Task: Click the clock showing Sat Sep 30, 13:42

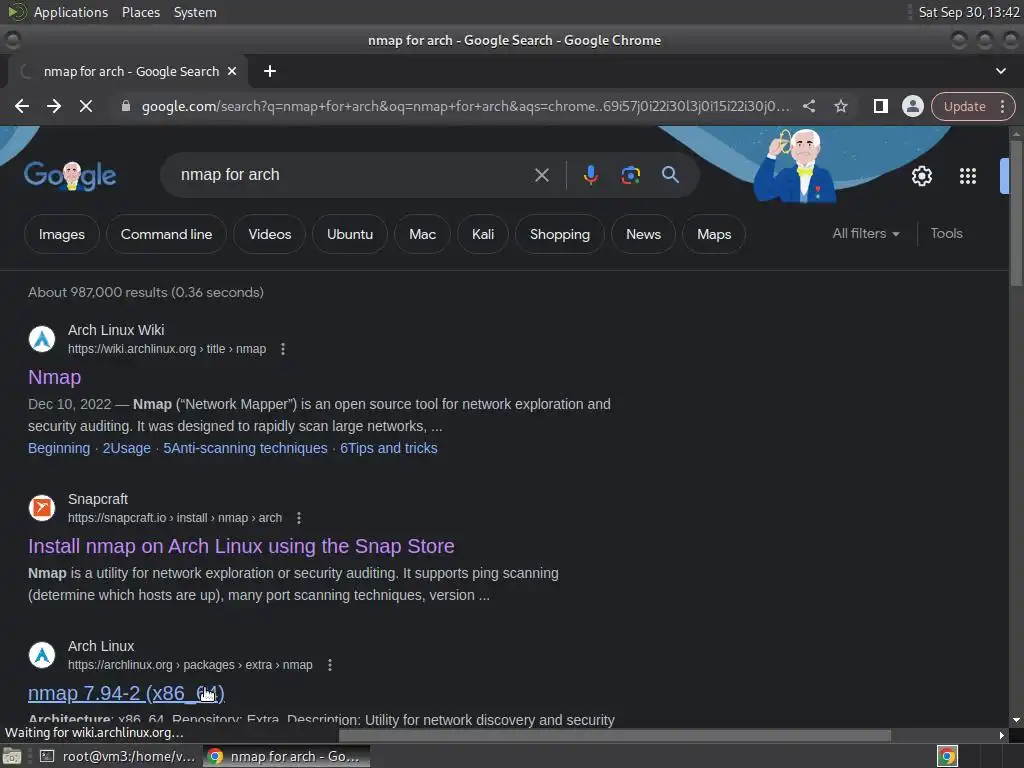Action: coord(968,12)
